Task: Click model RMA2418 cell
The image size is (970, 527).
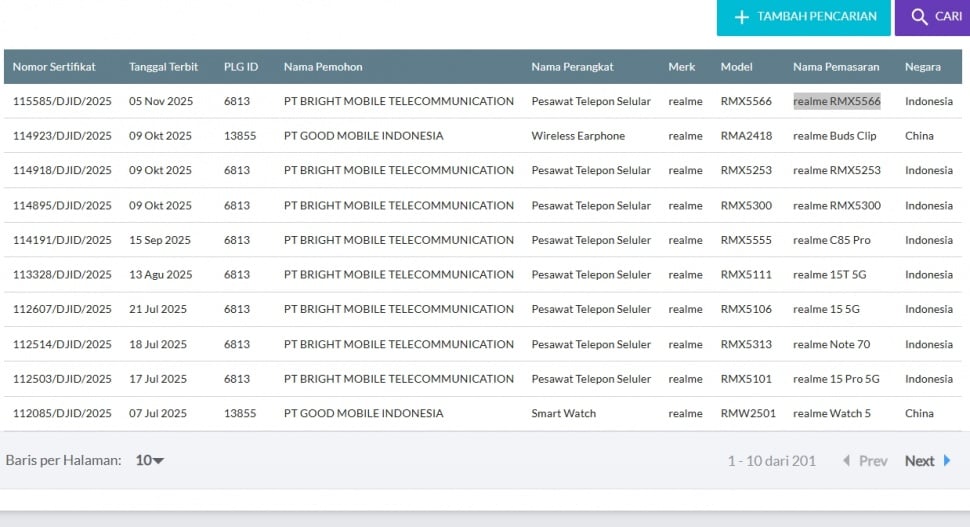Action: pos(746,135)
